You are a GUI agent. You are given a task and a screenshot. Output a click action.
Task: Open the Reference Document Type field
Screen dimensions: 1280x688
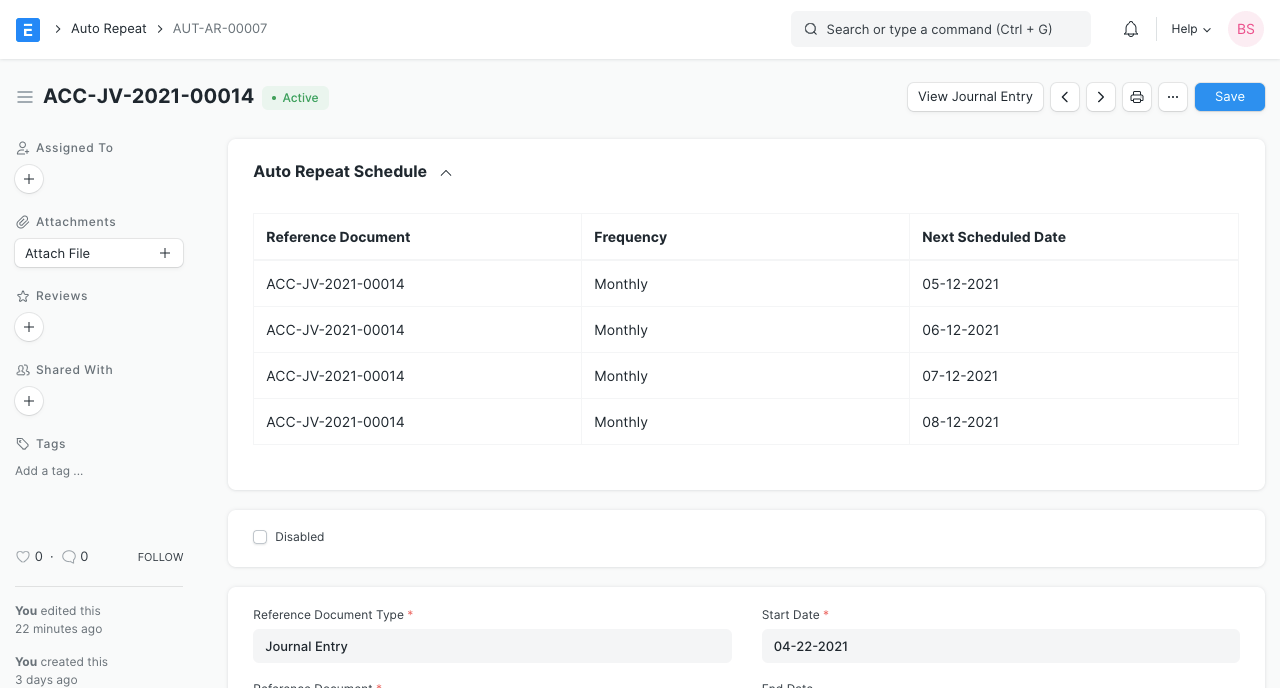pyautogui.click(x=492, y=645)
